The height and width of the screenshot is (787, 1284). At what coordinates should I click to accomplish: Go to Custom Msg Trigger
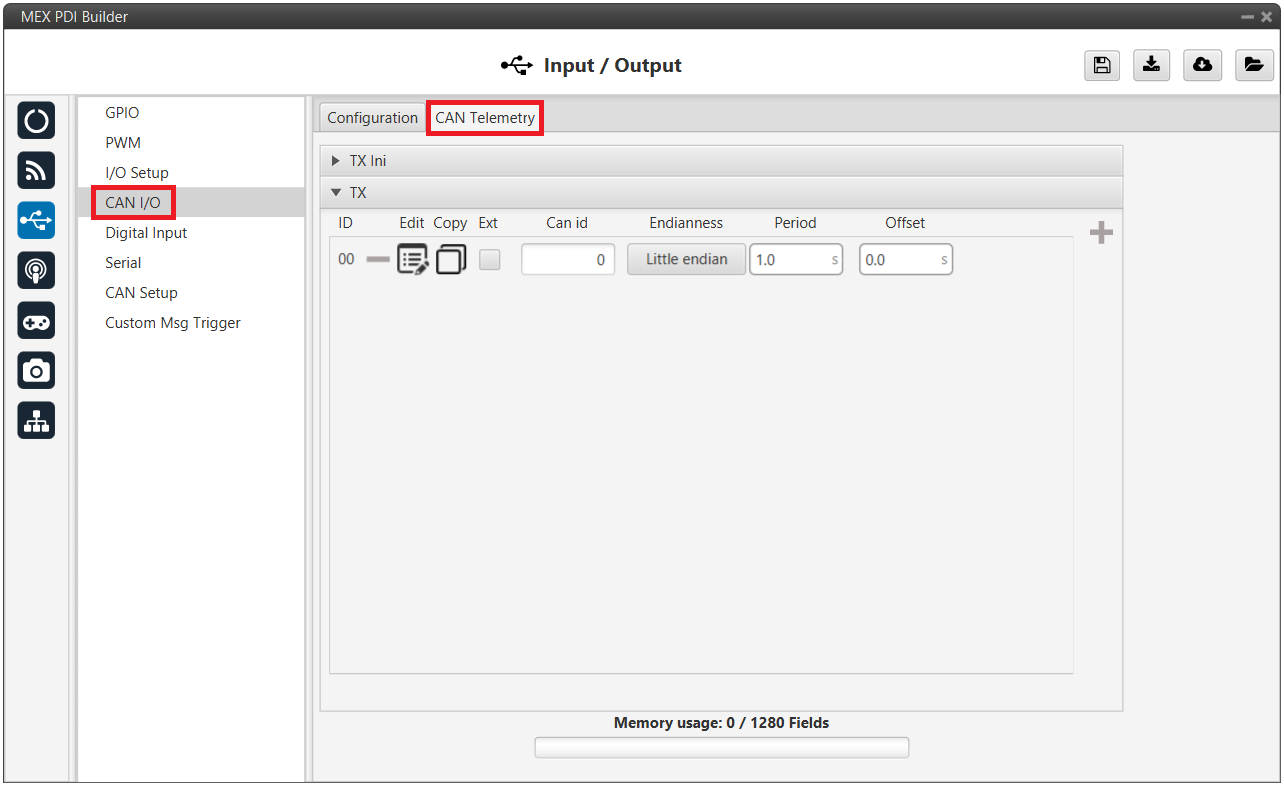[173, 323]
